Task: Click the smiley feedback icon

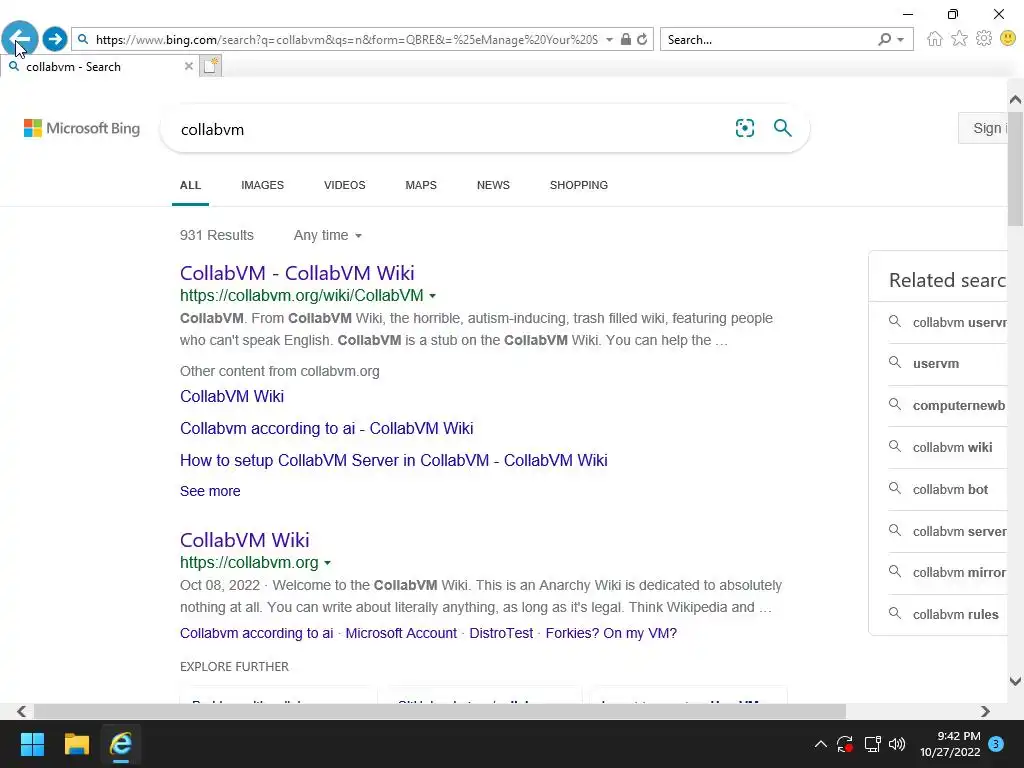Action: [x=1008, y=39]
